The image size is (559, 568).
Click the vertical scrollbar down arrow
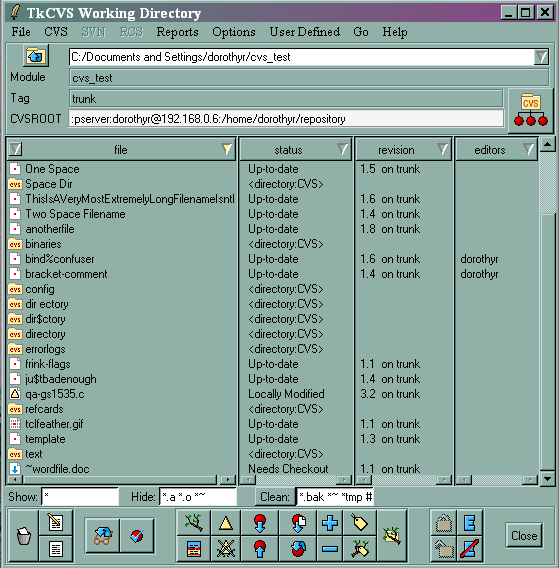[547, 479]
